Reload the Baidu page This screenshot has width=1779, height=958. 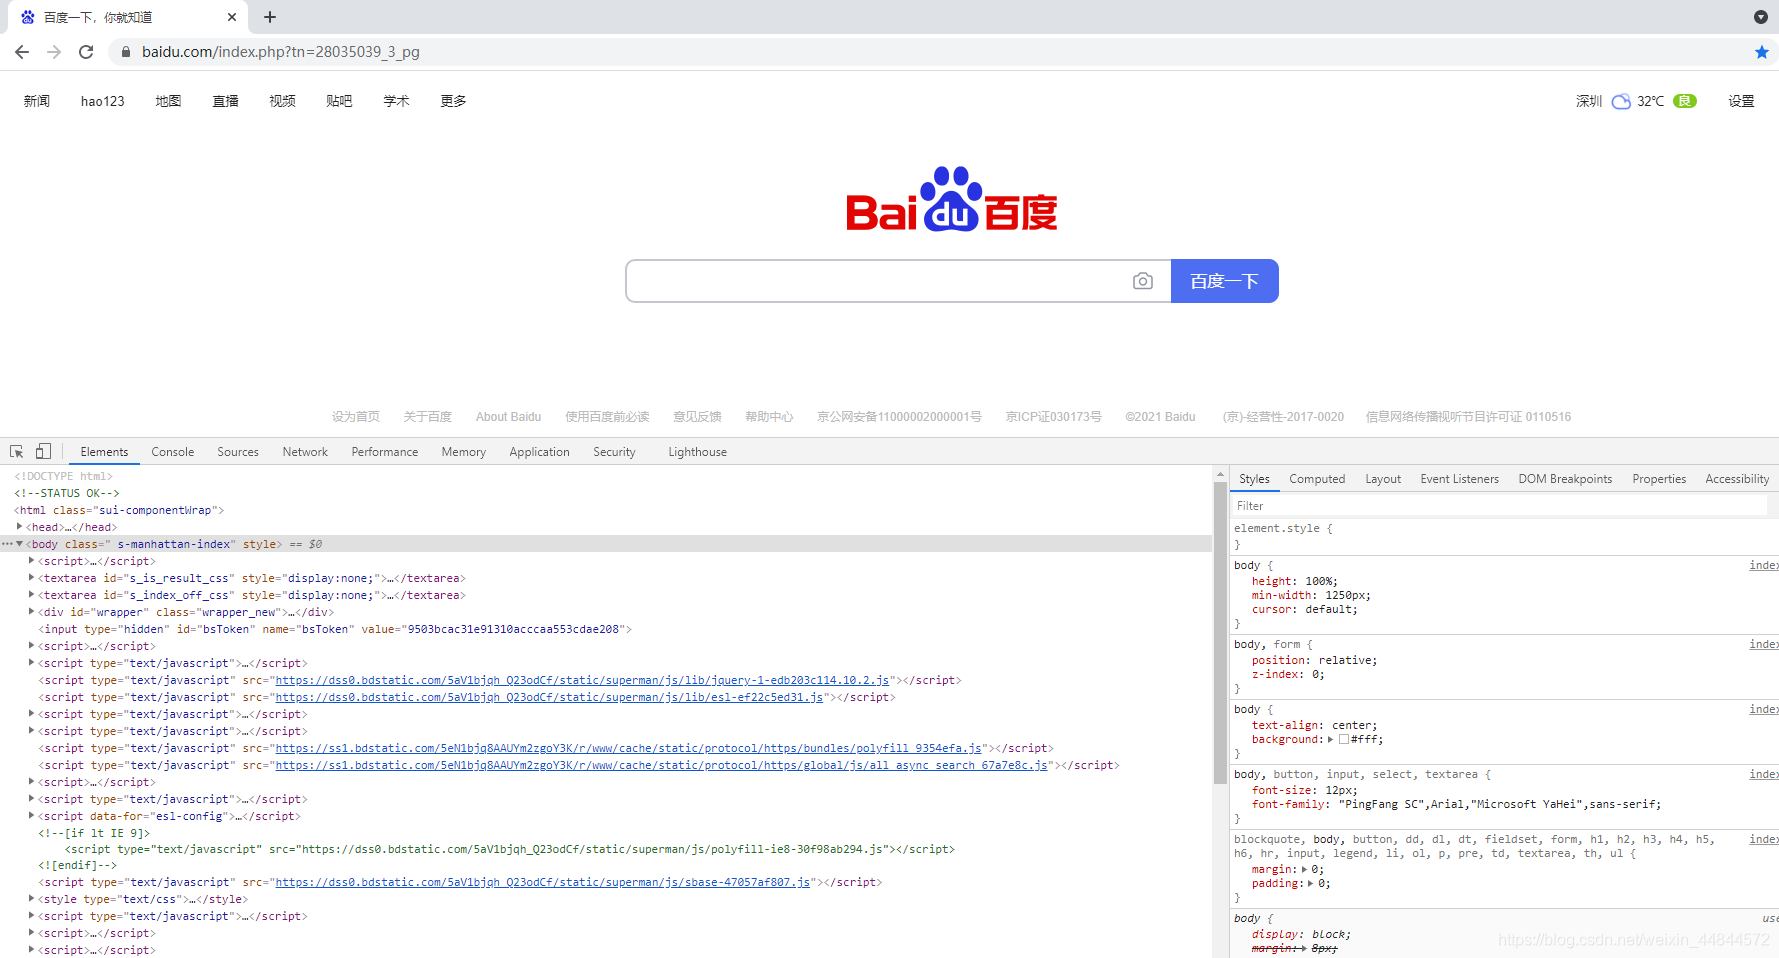pos(86,52)
